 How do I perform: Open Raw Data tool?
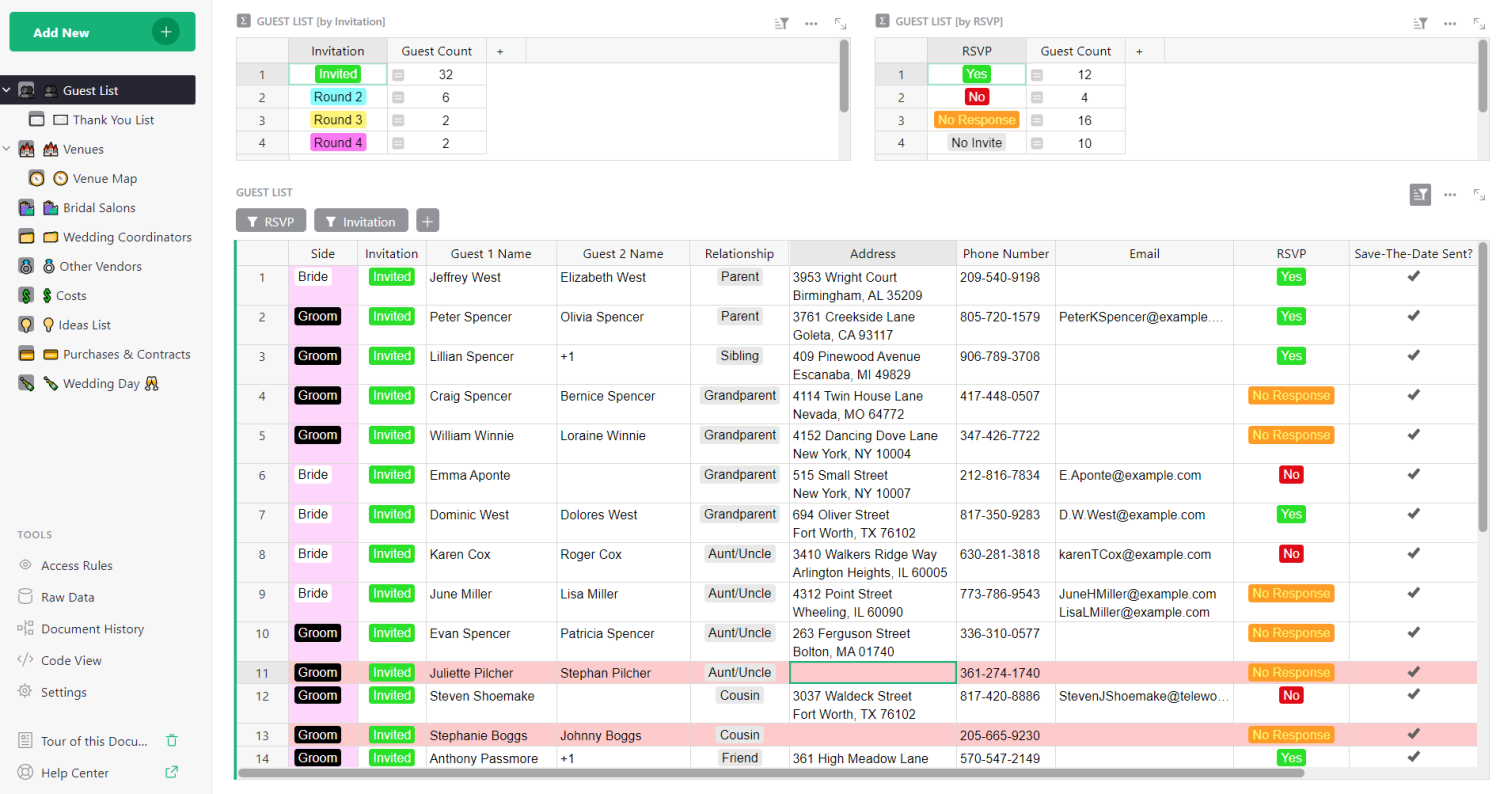[68, 597]
